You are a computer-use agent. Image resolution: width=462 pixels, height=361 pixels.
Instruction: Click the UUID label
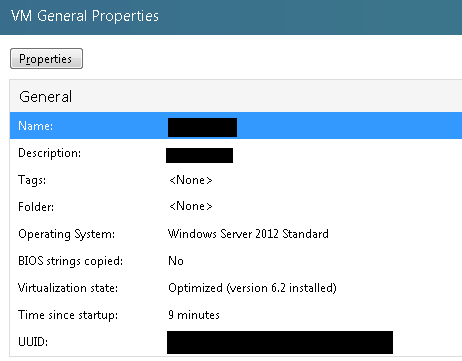pyautogui.click(x=33, y=342)
